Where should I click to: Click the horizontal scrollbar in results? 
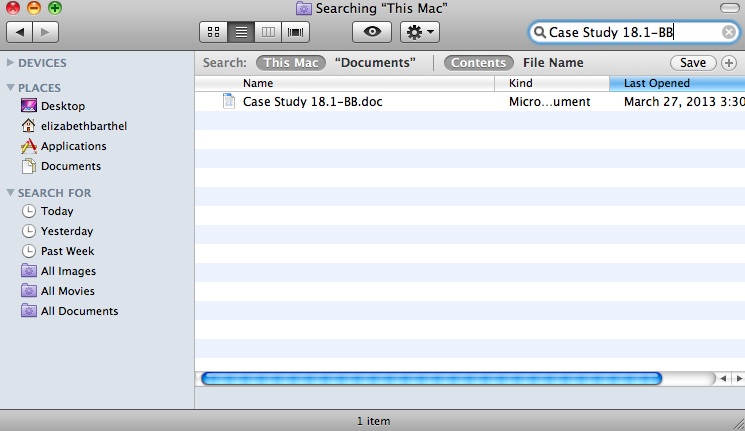[x=430, y=379]
